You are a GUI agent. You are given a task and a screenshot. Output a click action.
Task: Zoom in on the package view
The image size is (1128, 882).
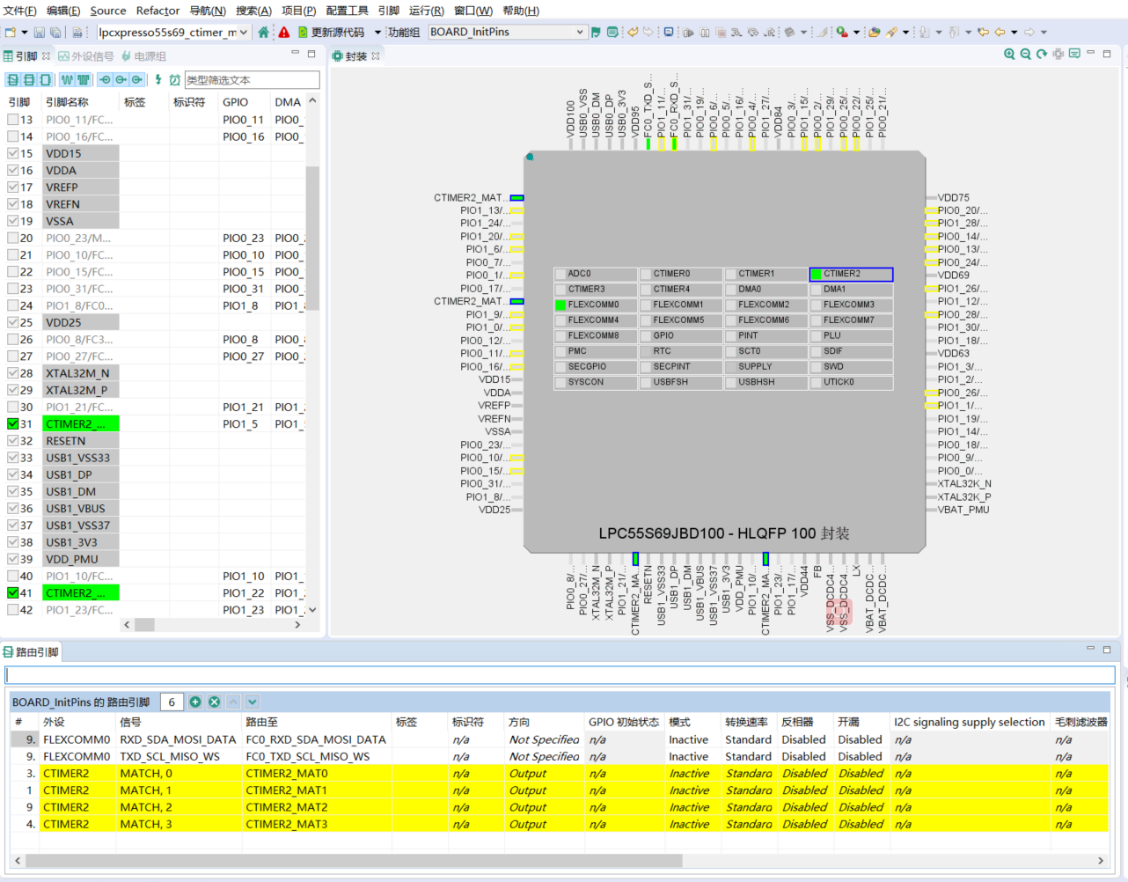click(1010, 55)
